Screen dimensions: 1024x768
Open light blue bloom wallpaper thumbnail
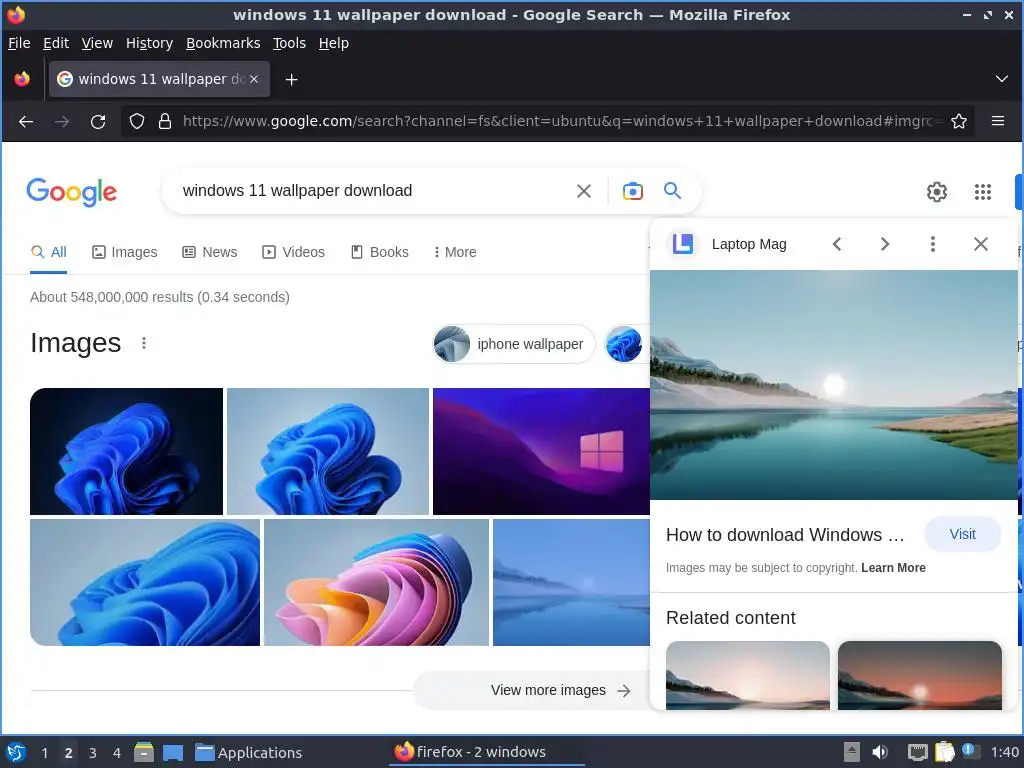(x=328, y=451)
